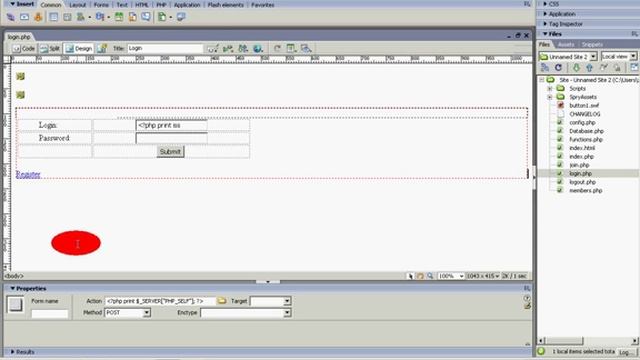The image size is (640, 360).
Task: Select members.php in the Files panel
Action: pyautogui.click(x=586, y=191)
